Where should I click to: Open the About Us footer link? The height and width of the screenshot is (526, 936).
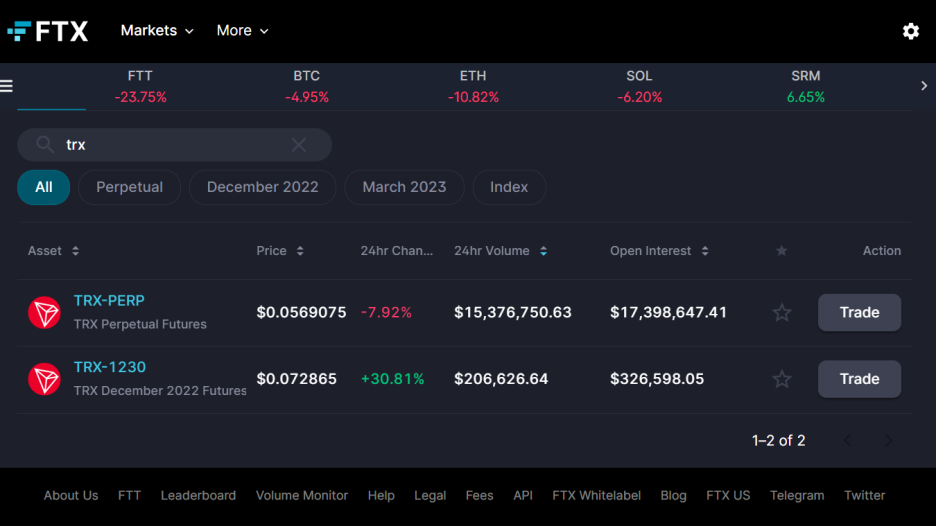(x=70, y=496)
